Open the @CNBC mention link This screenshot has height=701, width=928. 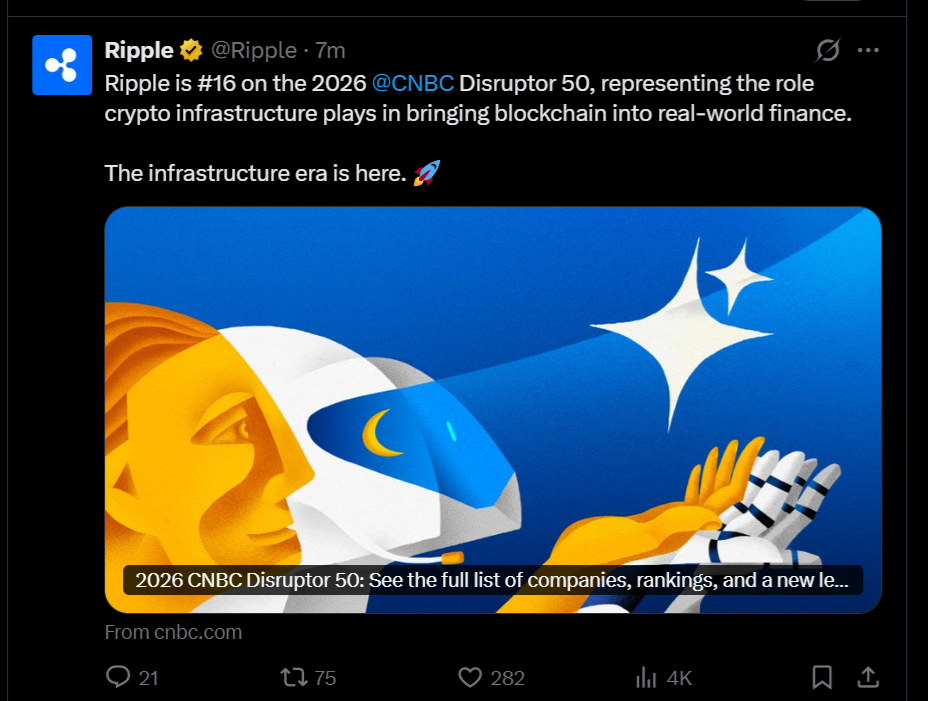413,83
